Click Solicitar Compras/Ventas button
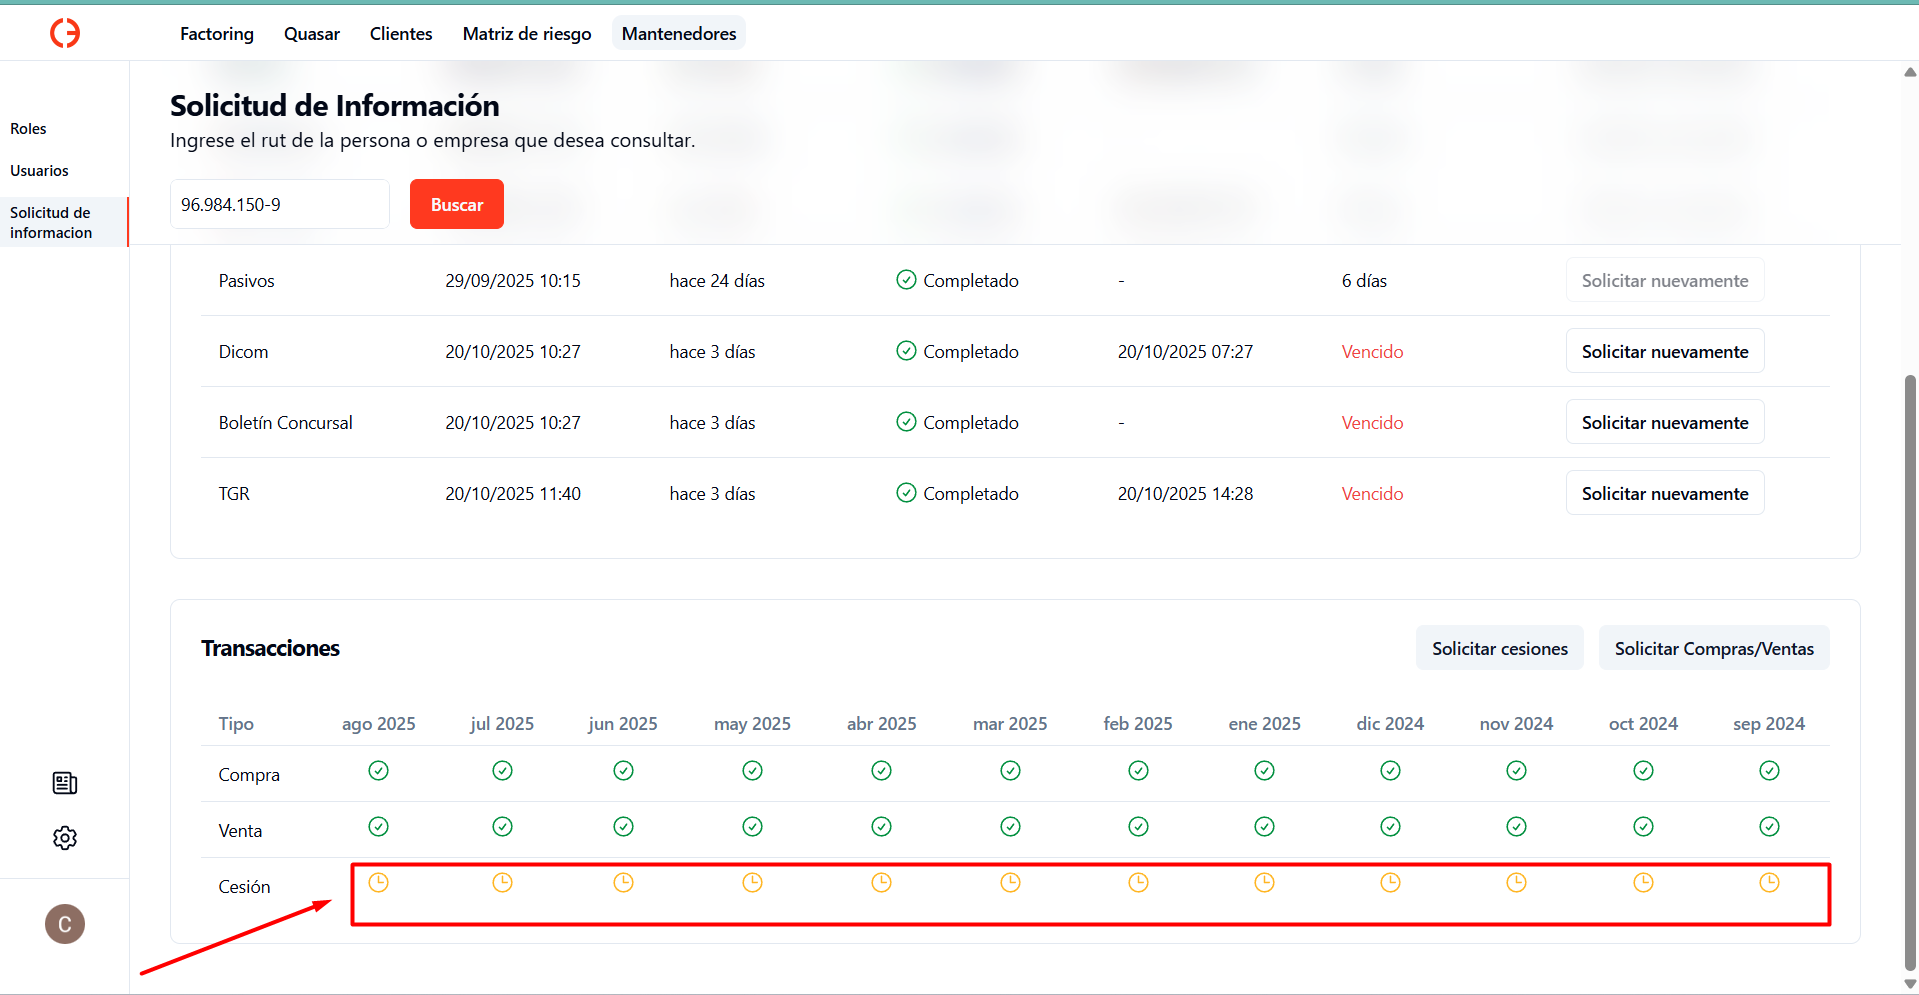 [x=1713, y=649]
